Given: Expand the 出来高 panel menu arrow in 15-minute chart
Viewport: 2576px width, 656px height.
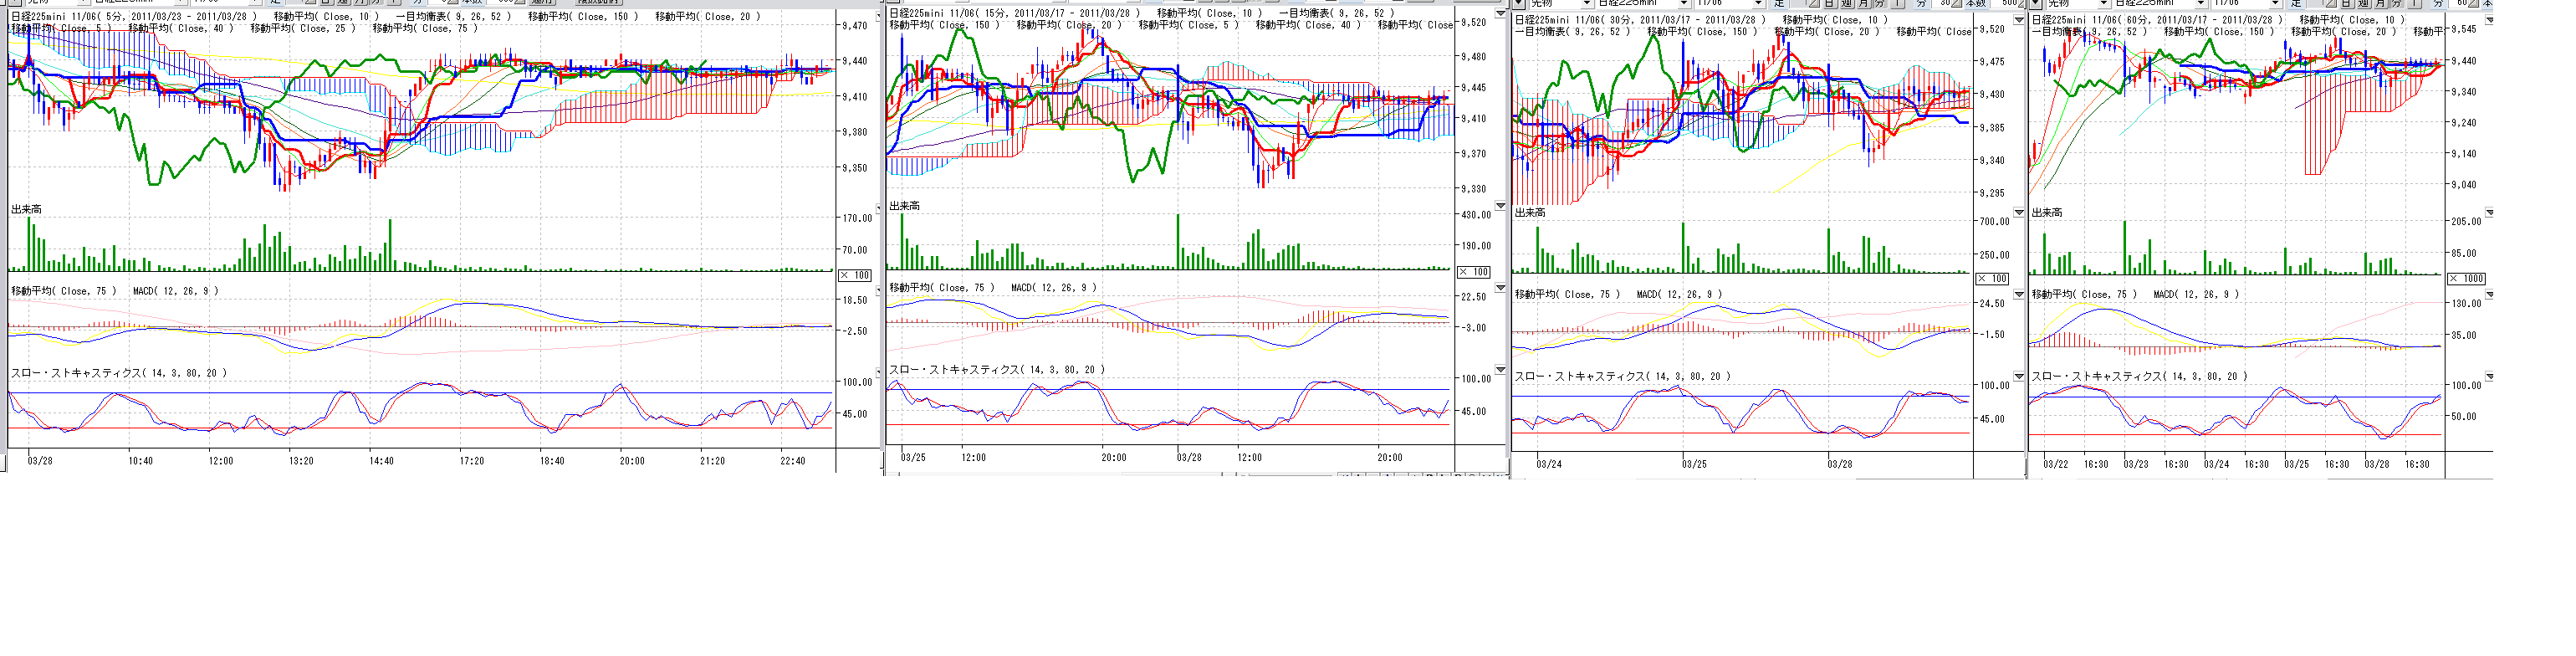Looking at the screenshot, I should [1500, 206].
